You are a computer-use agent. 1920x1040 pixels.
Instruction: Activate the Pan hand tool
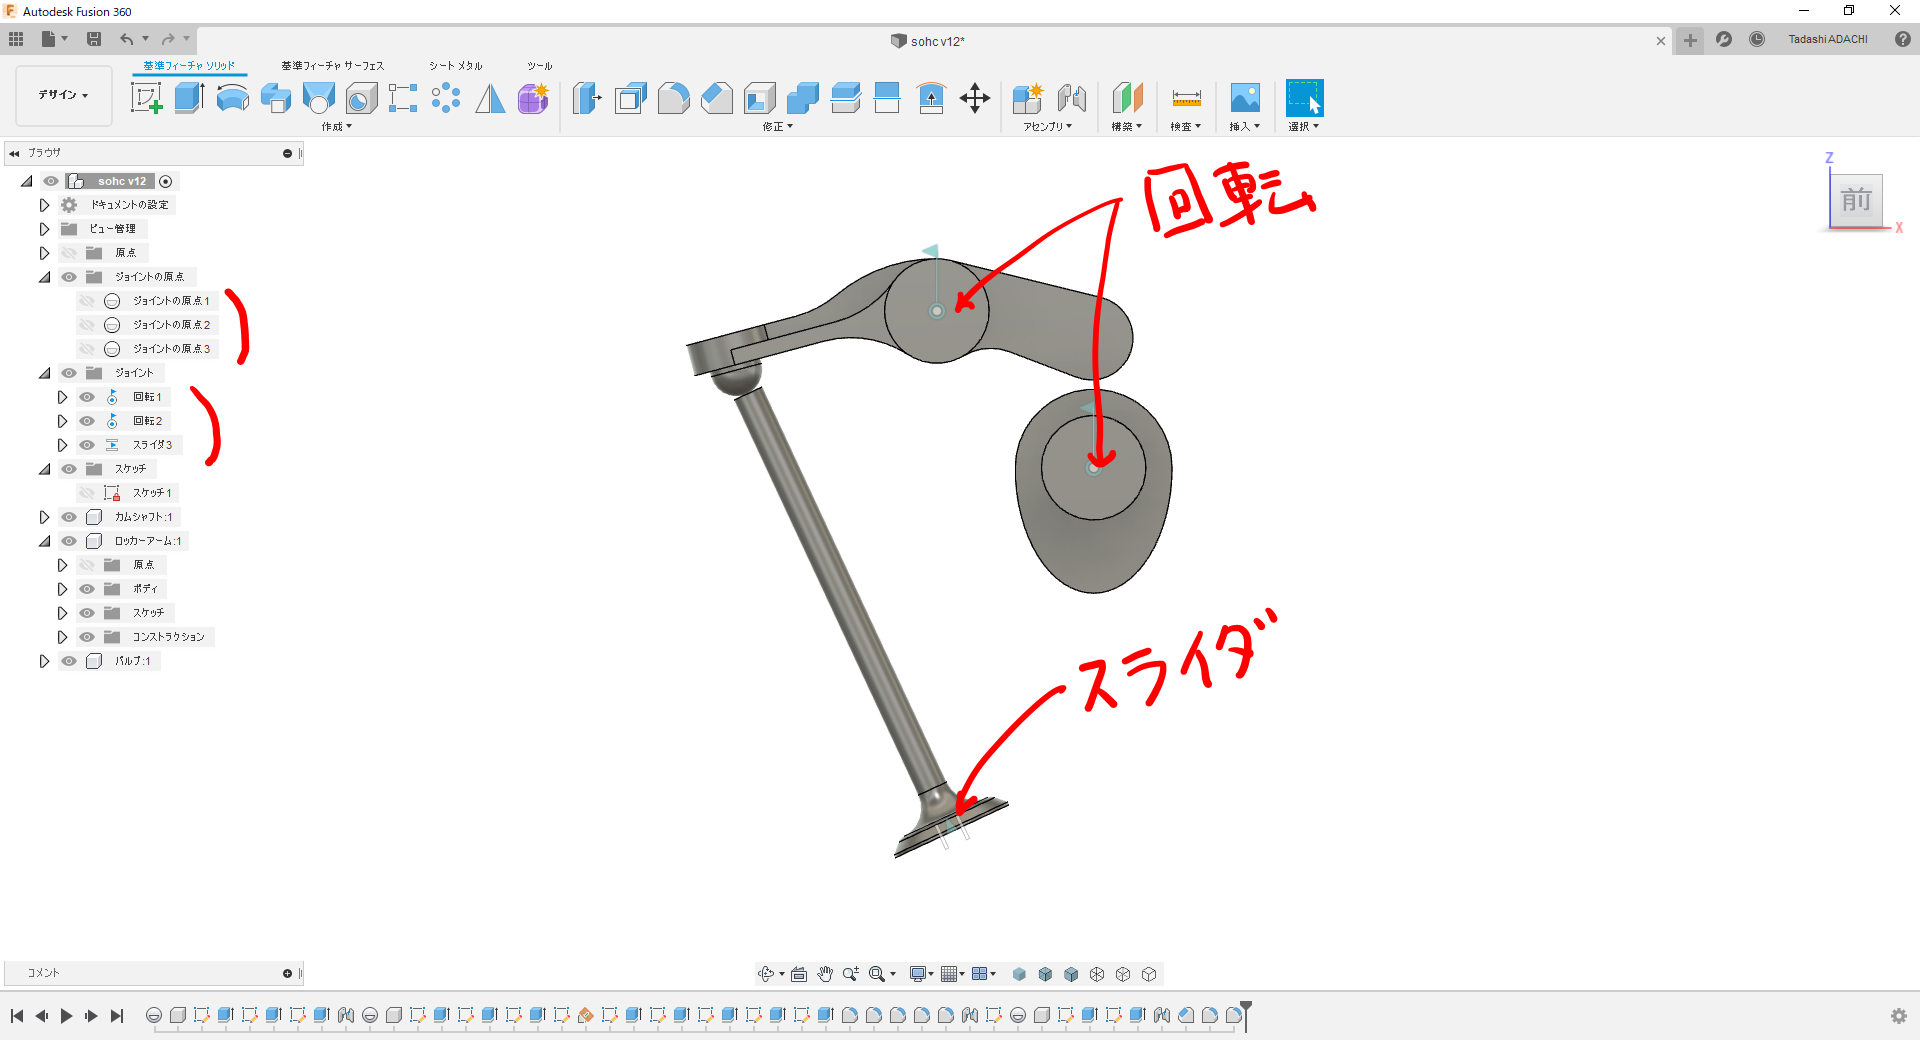825,974
